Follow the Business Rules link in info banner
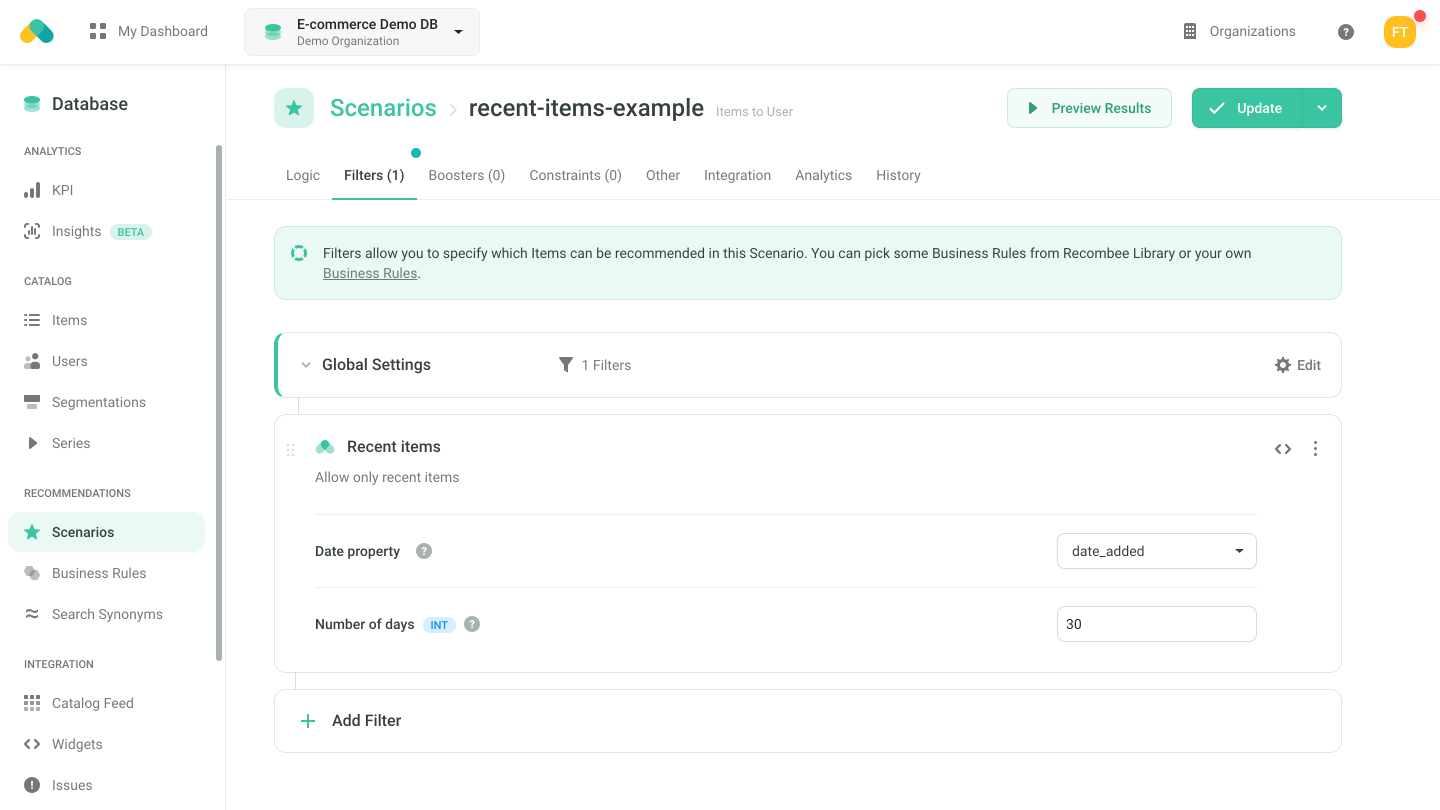Viewport: 1440px width, 810px height. 370,273
